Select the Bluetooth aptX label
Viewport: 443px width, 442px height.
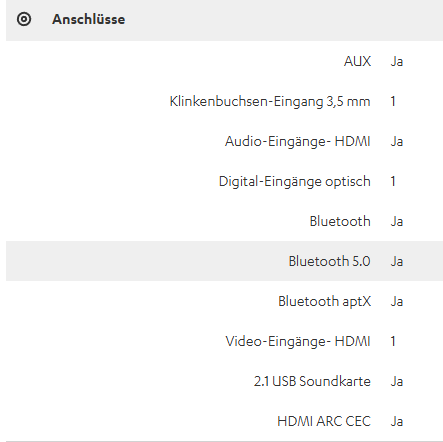[x=324, y=301]
